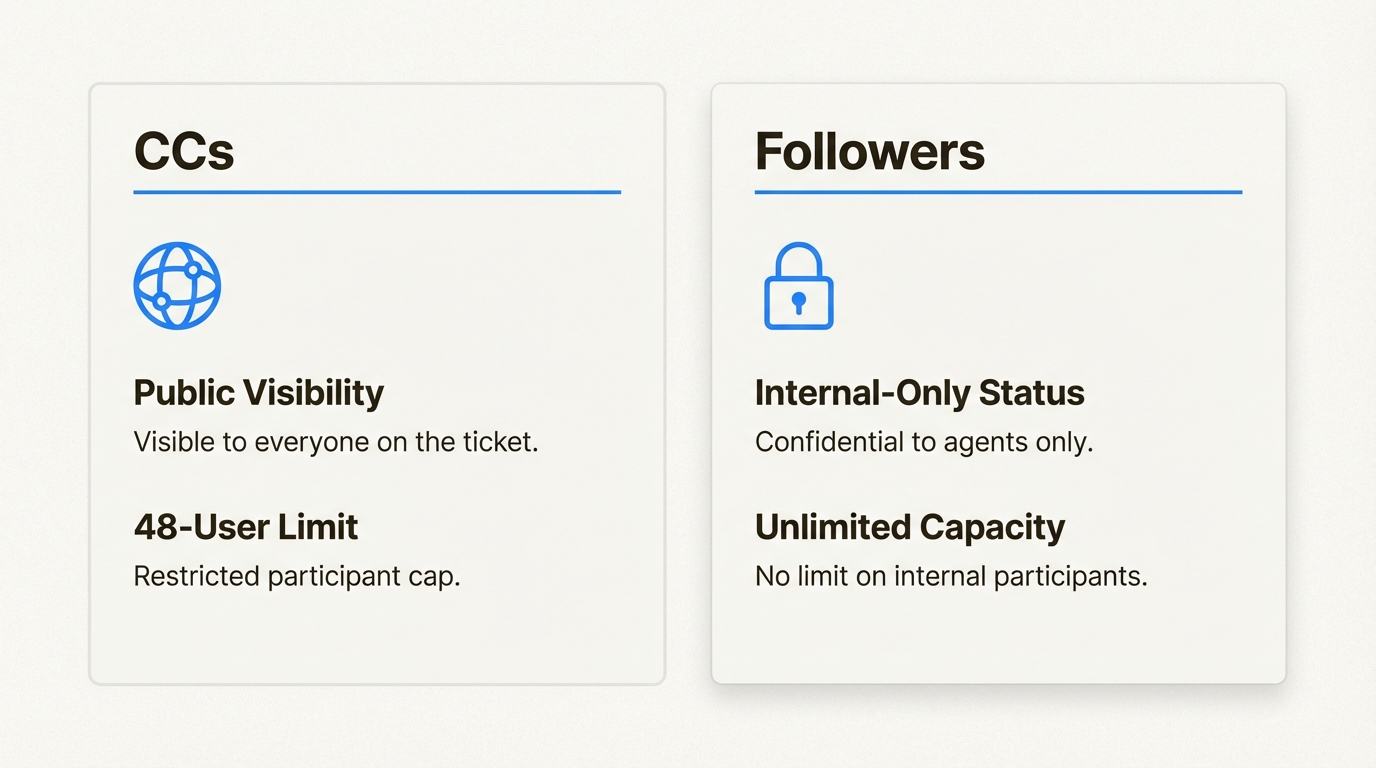The image size is (1376, 768).
Task: Click the padlock icon in the Followers card
Action: click(x=798, y=287)
